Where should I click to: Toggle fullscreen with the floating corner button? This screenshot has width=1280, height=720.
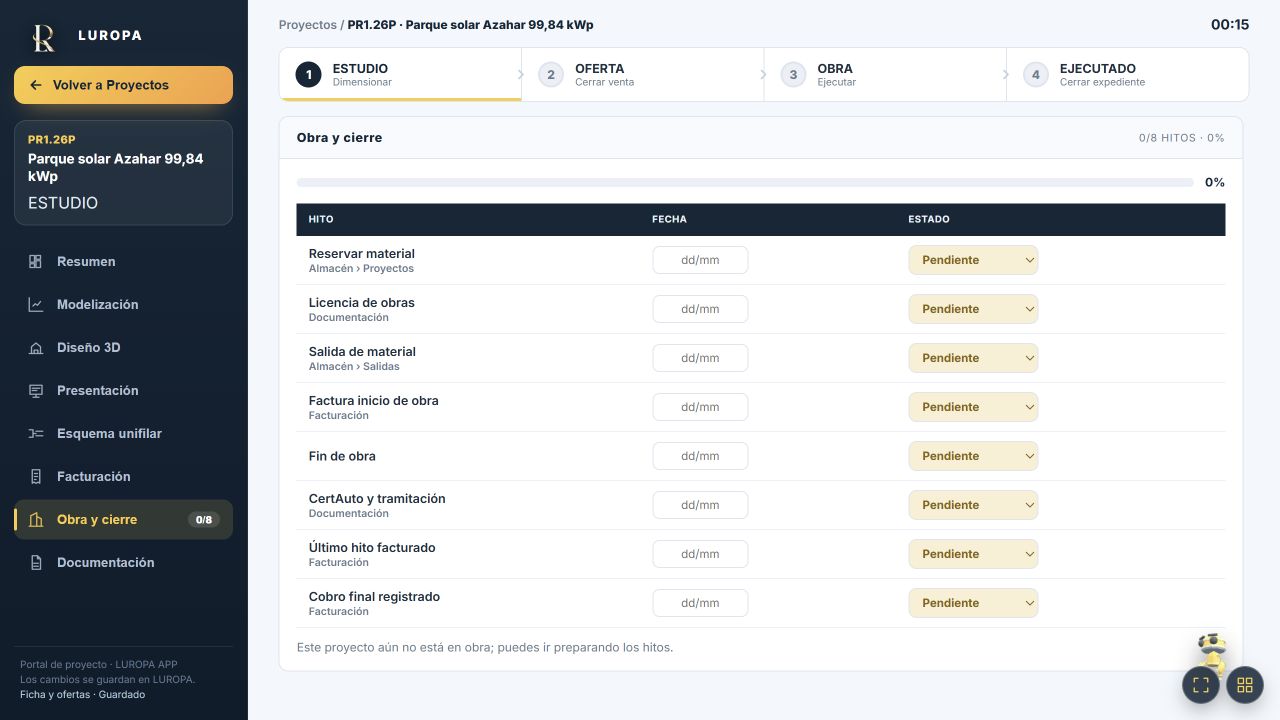(x=1201, y=685)
